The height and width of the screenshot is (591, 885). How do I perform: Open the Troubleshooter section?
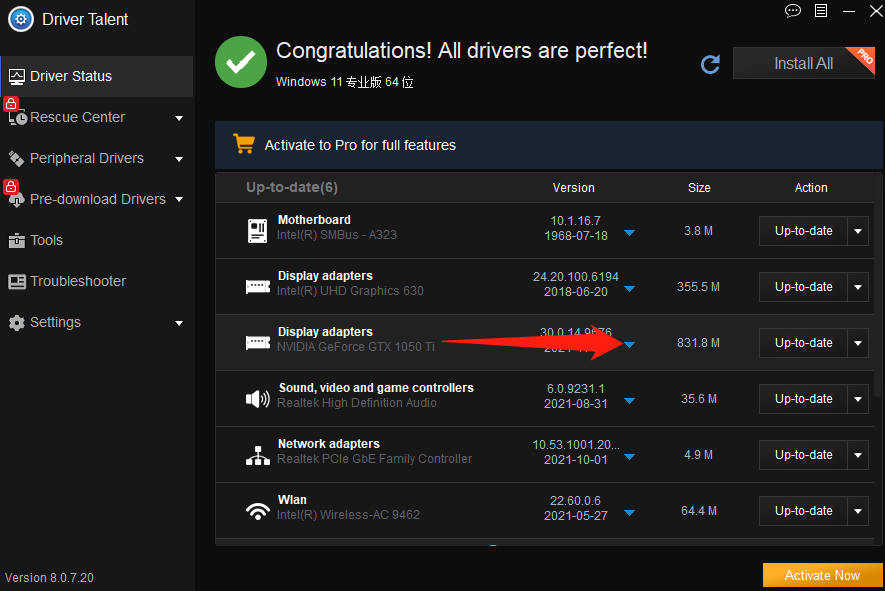click(x=97, y=281)
